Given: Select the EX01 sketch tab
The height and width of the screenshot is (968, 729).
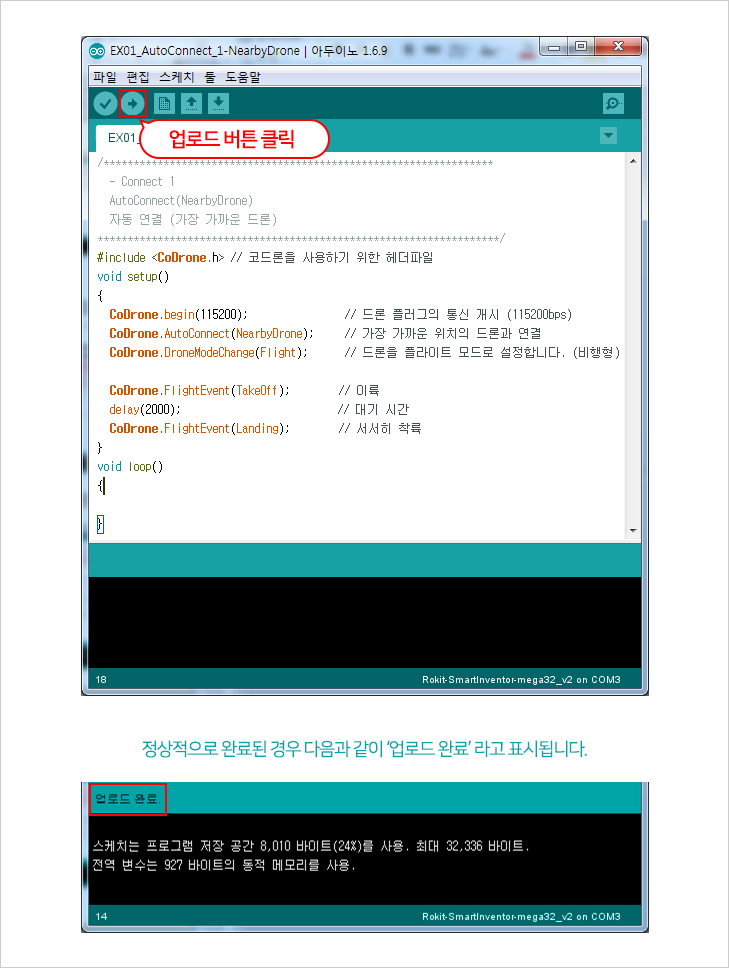Looking at the screenshot, I should pos(118,137).
